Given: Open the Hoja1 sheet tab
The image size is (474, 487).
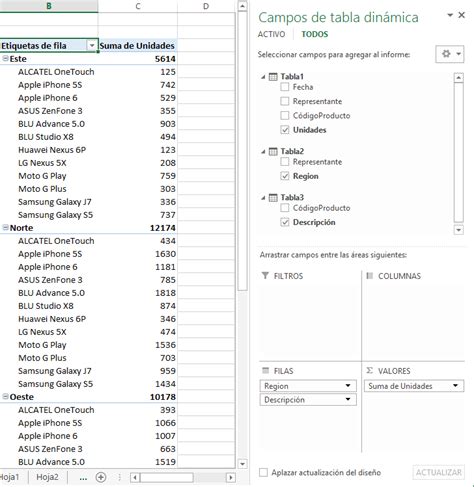Looking at the screenshot, I should (10, 477).
